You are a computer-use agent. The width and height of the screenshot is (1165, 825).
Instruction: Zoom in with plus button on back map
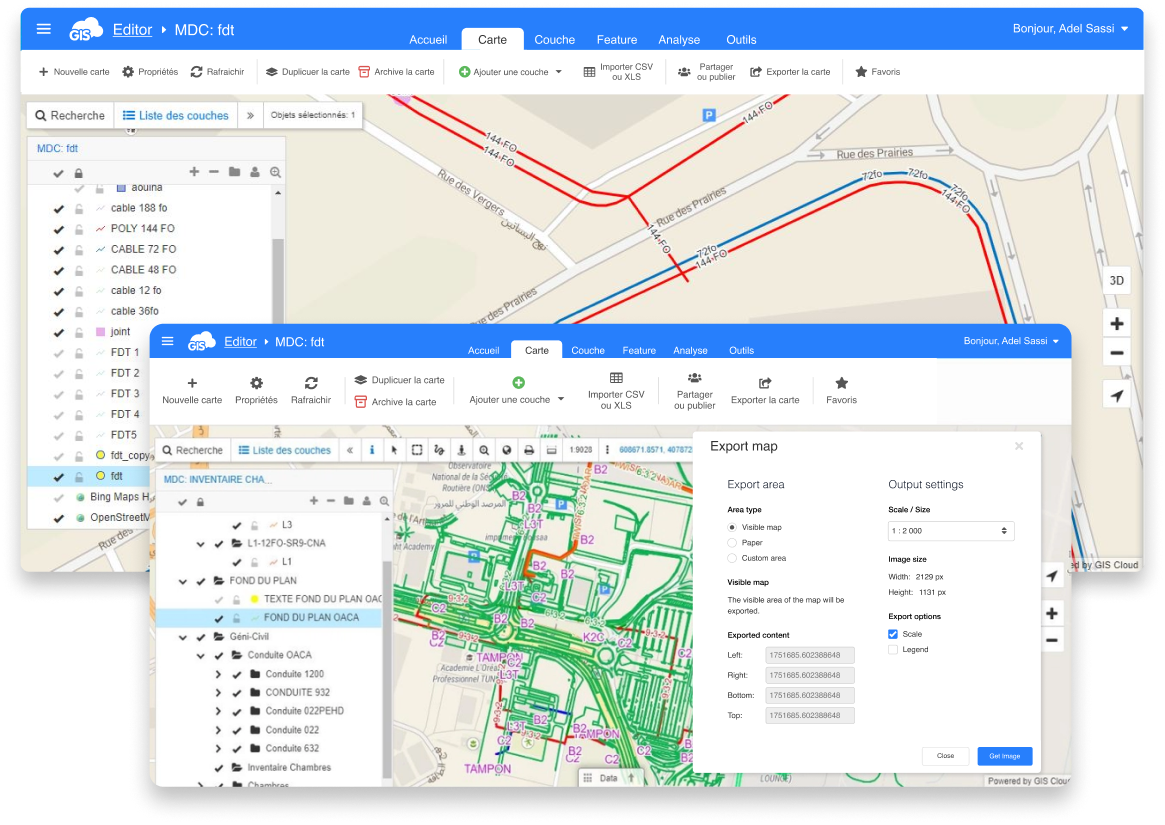(x=1117, y=323)
